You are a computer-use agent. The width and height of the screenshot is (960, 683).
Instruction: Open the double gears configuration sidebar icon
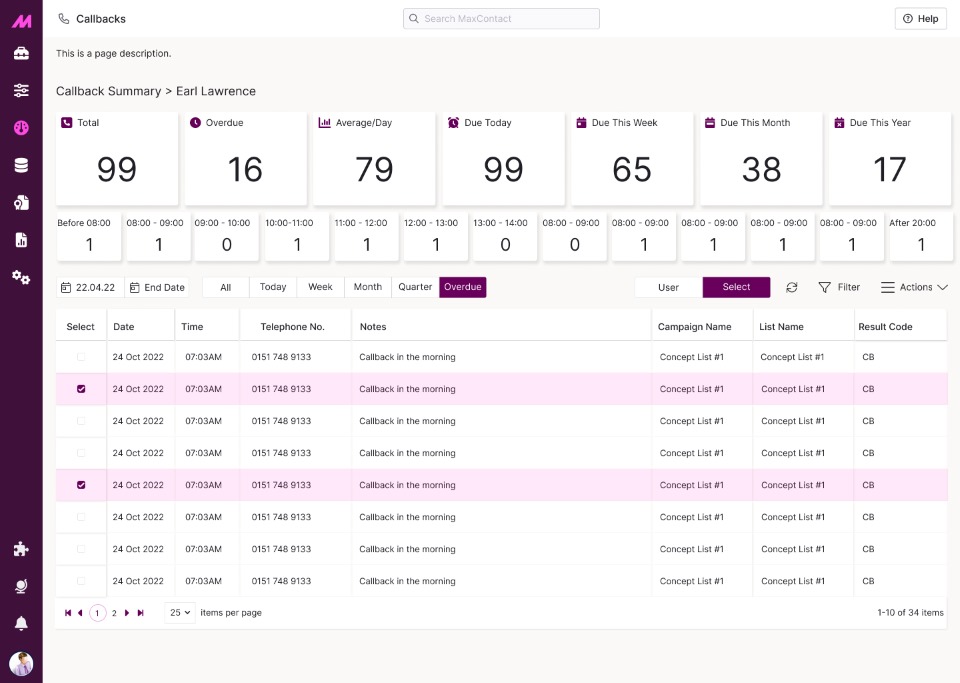coord(21,277)
